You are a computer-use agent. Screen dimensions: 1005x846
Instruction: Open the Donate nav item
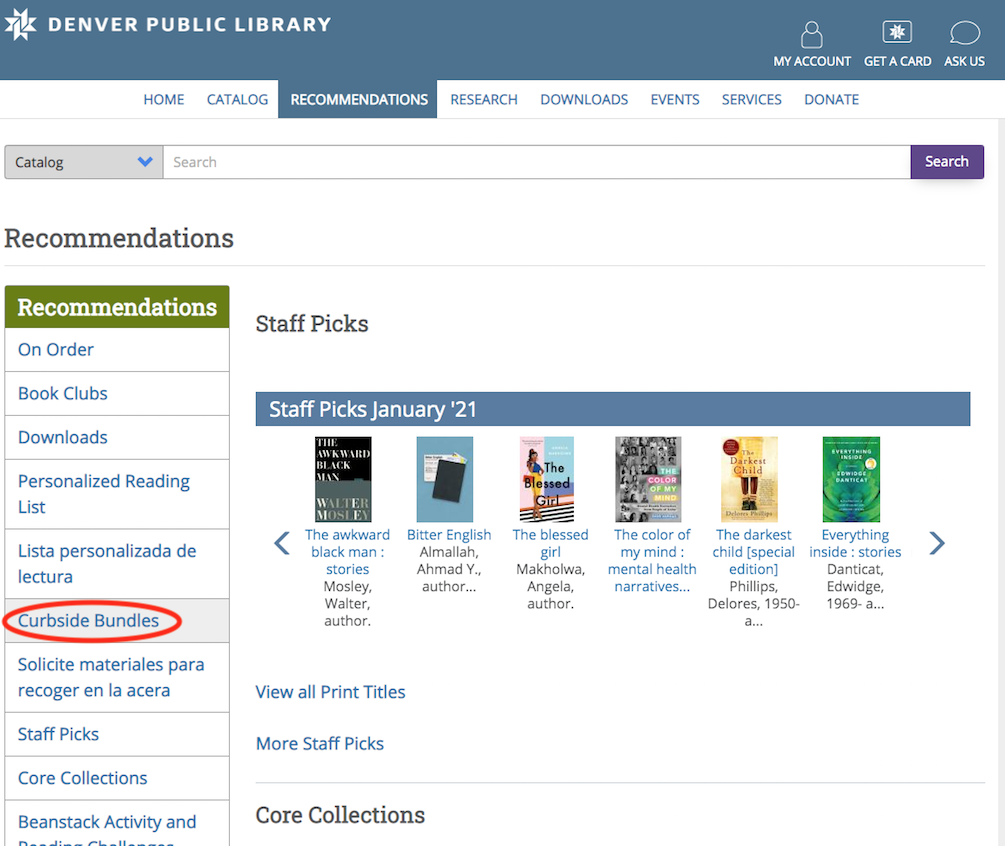pos(831,99)
